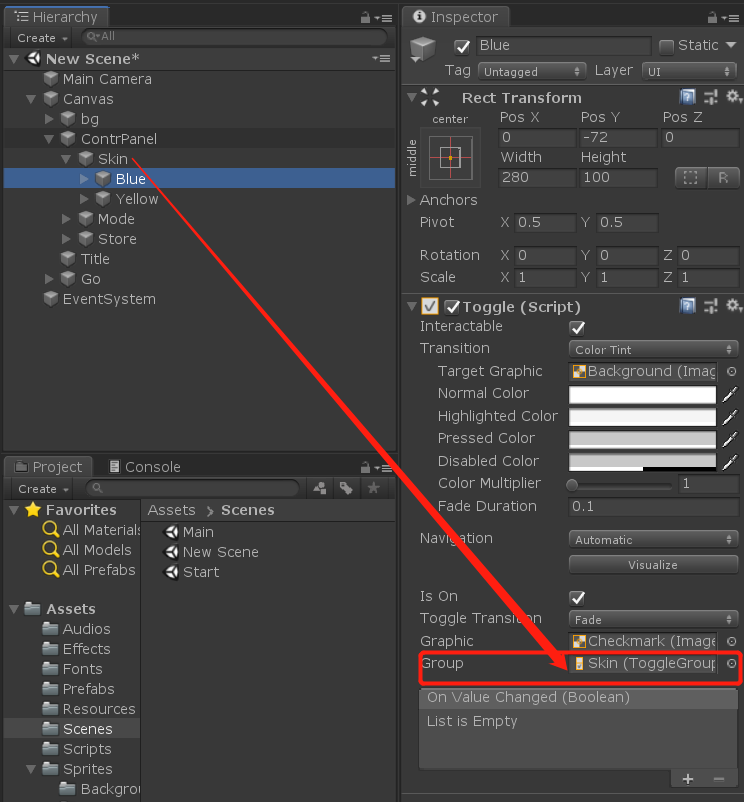Pick Highlighted Color with eyedropper
Screen dimensions: 744x802
[x=730, y=417]
